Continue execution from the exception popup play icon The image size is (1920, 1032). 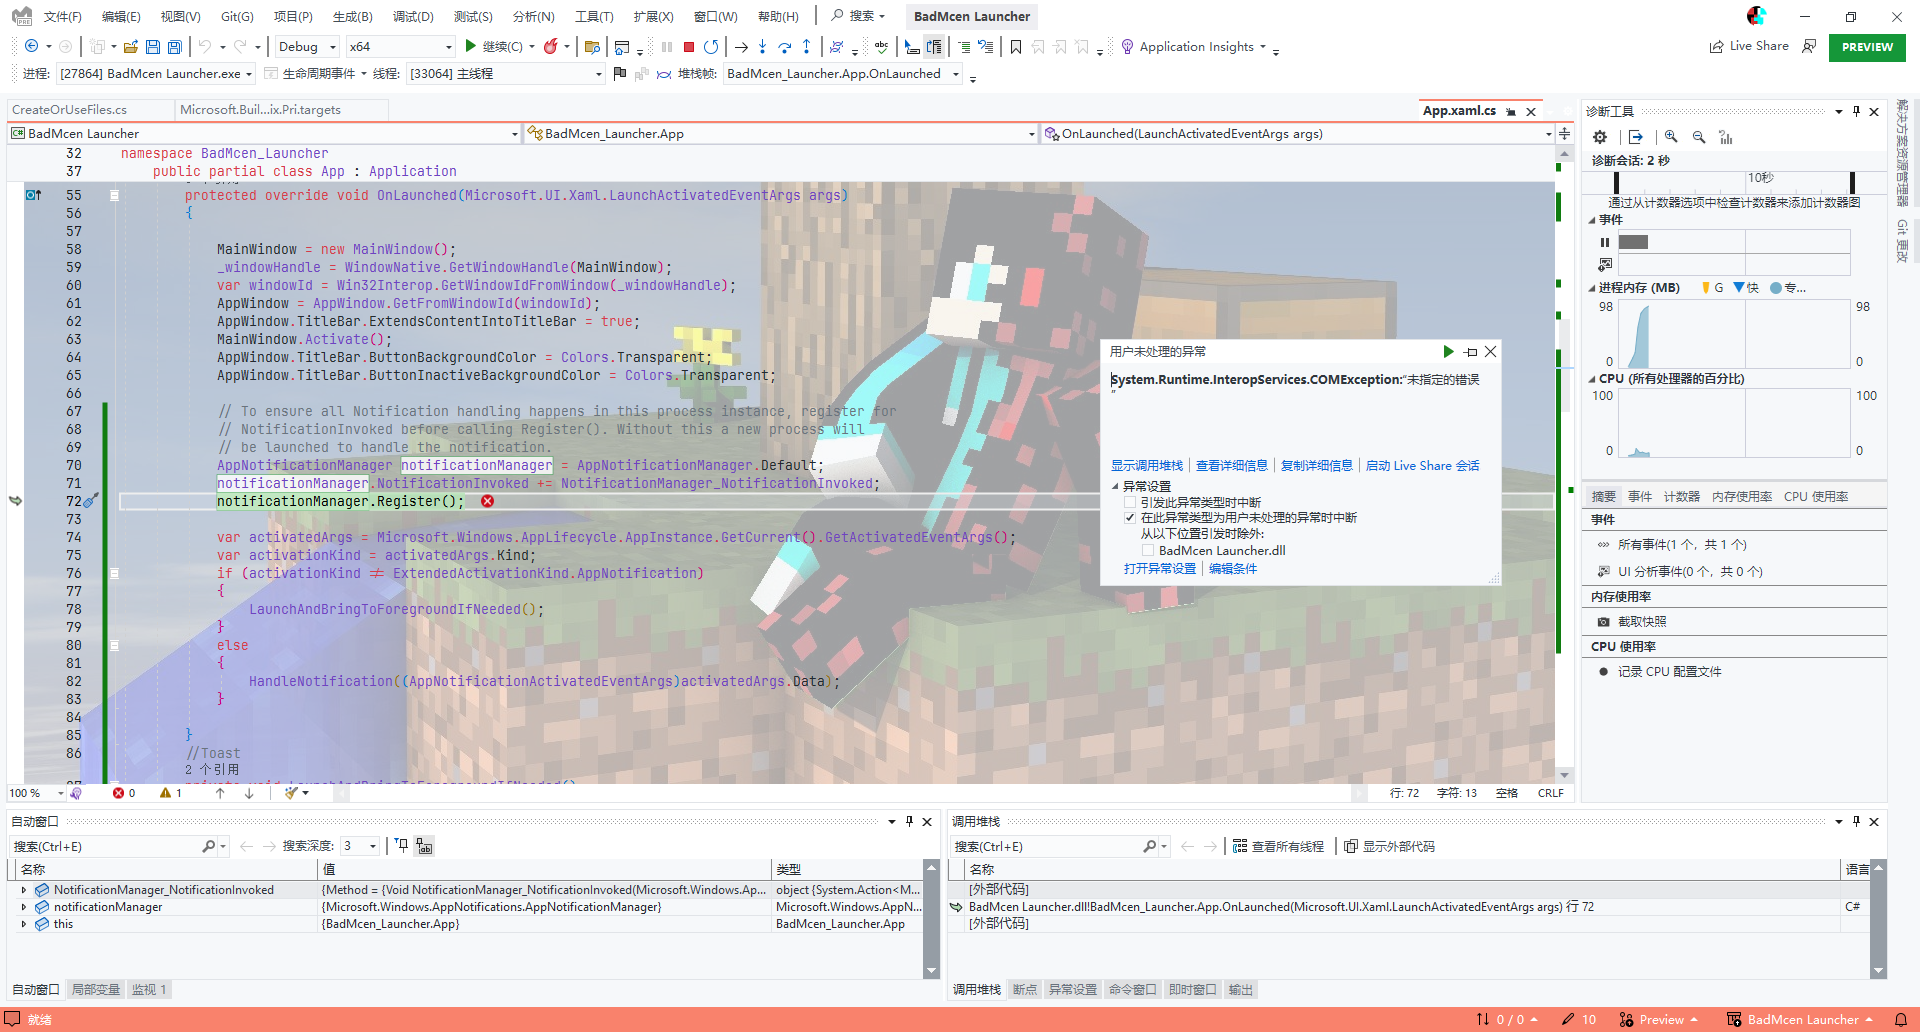[1448, 351]
